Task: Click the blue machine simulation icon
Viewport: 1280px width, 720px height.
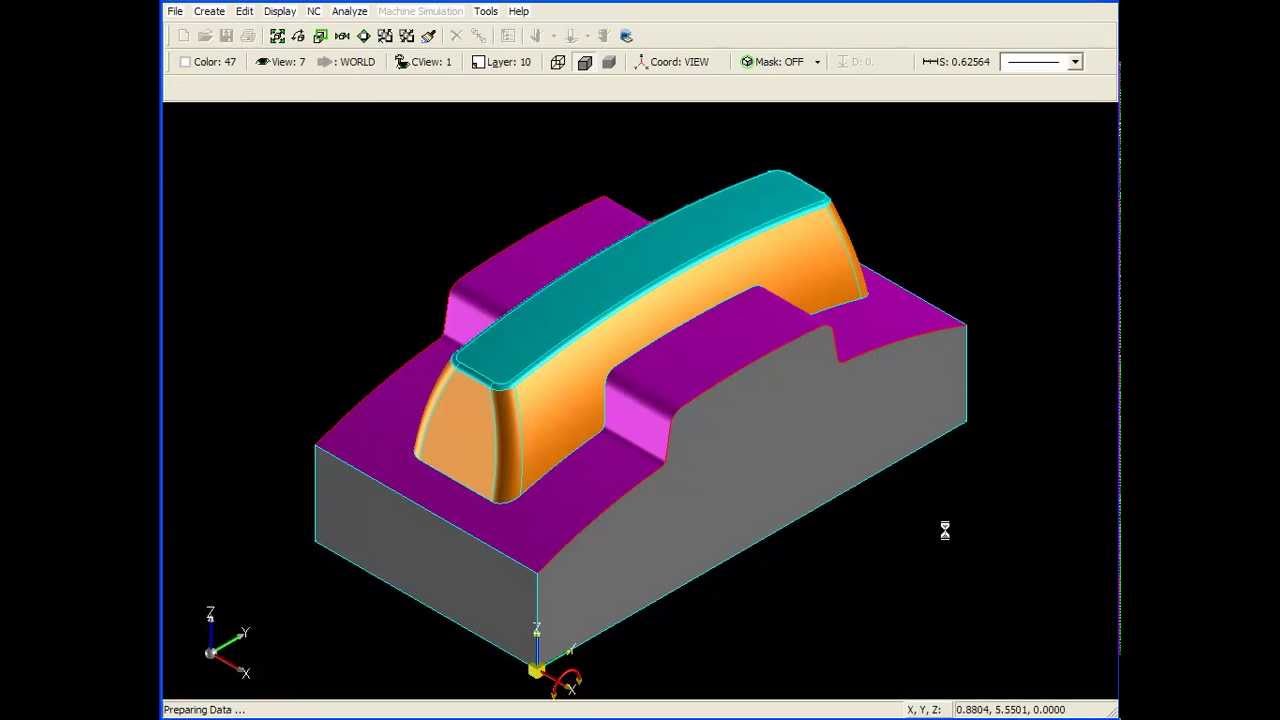Action: [x=626, y=36]
